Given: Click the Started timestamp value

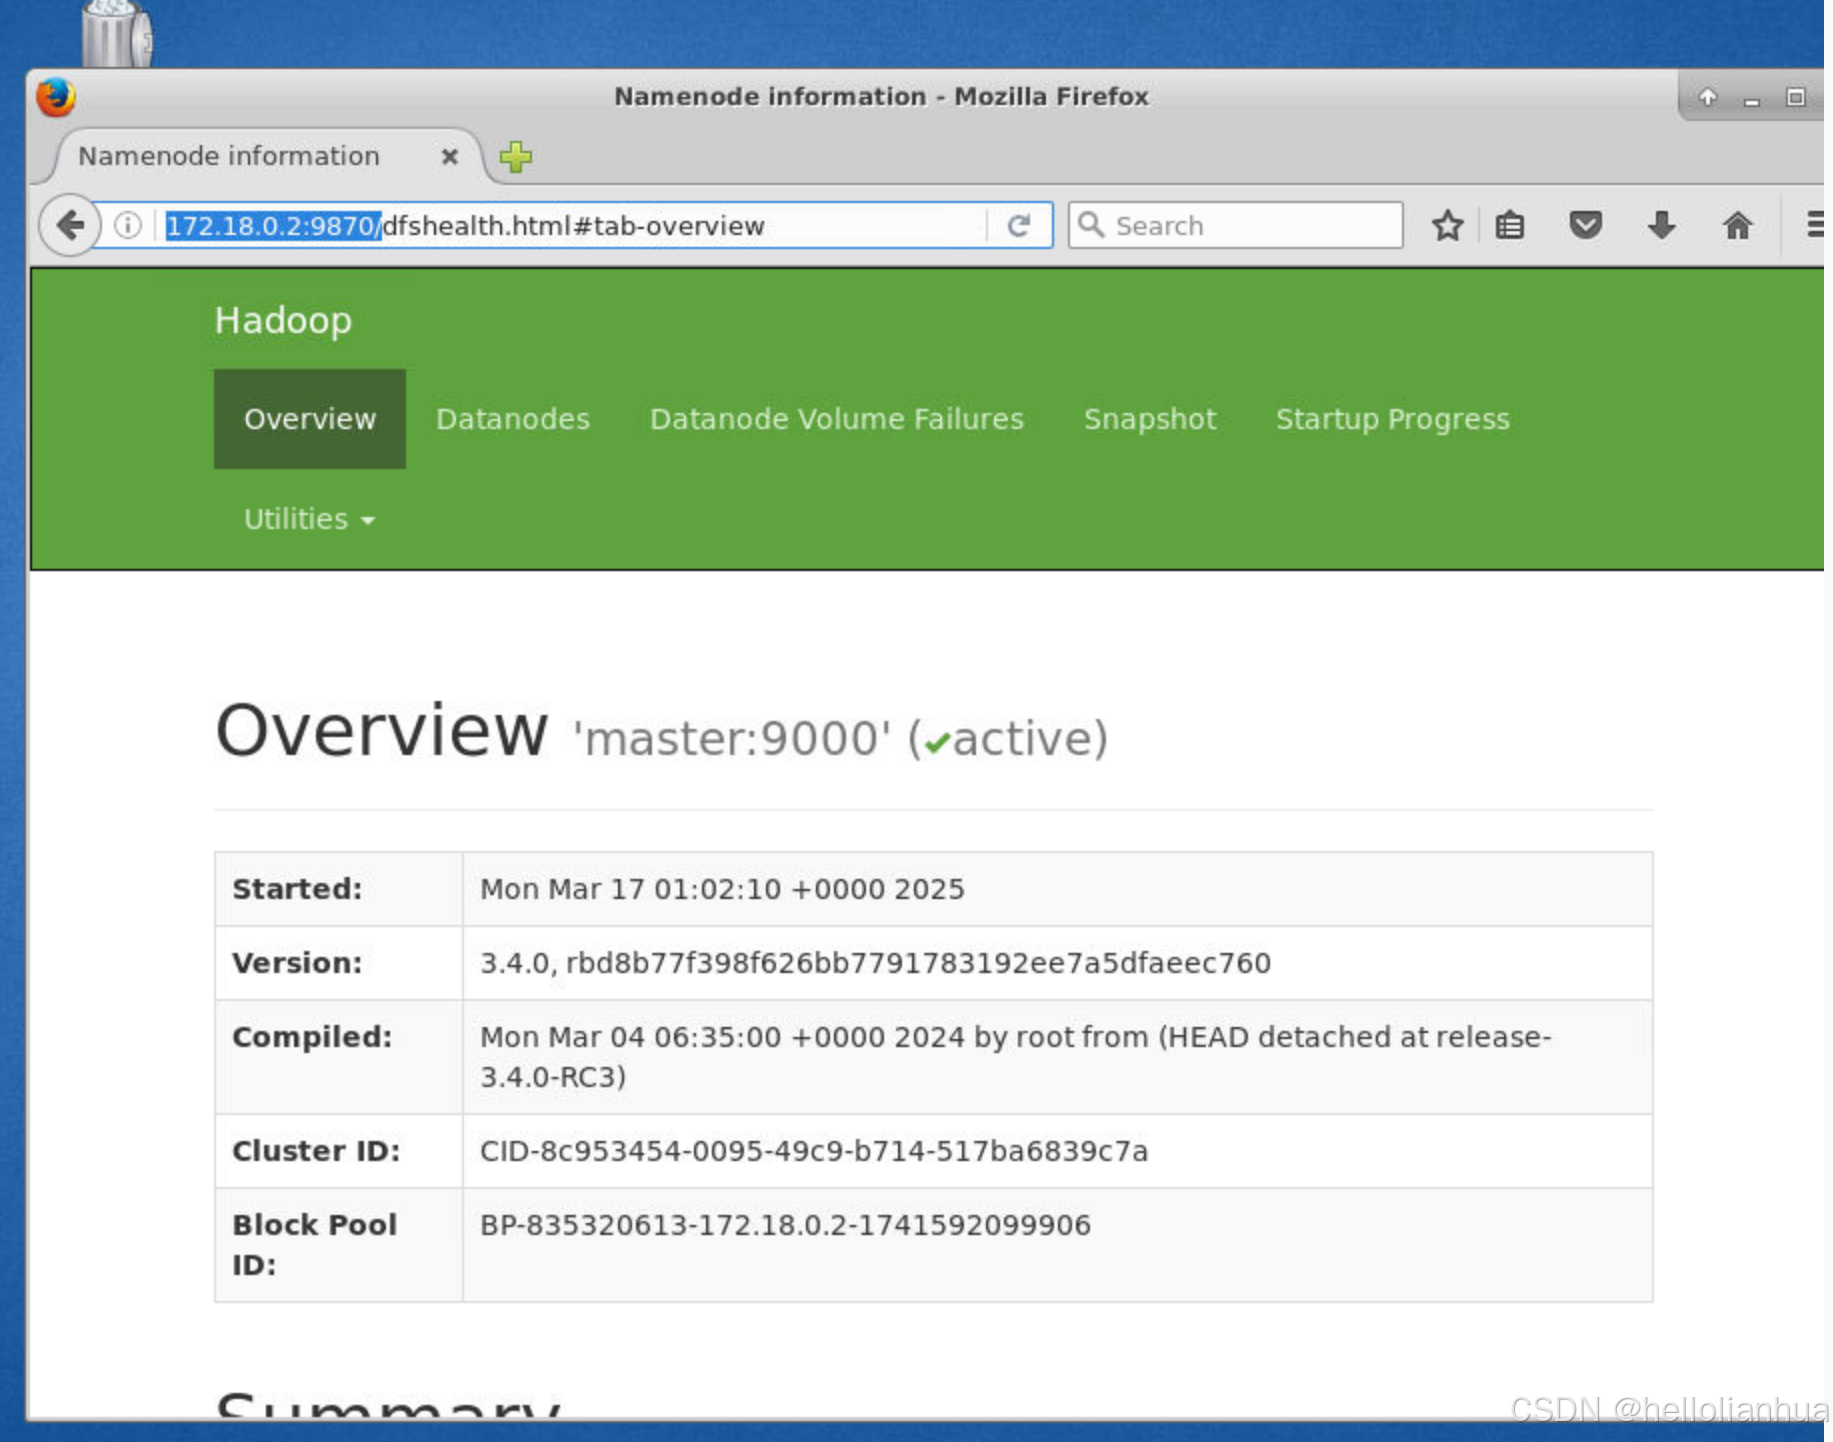Looking at the screenshot, I should 722,889.
